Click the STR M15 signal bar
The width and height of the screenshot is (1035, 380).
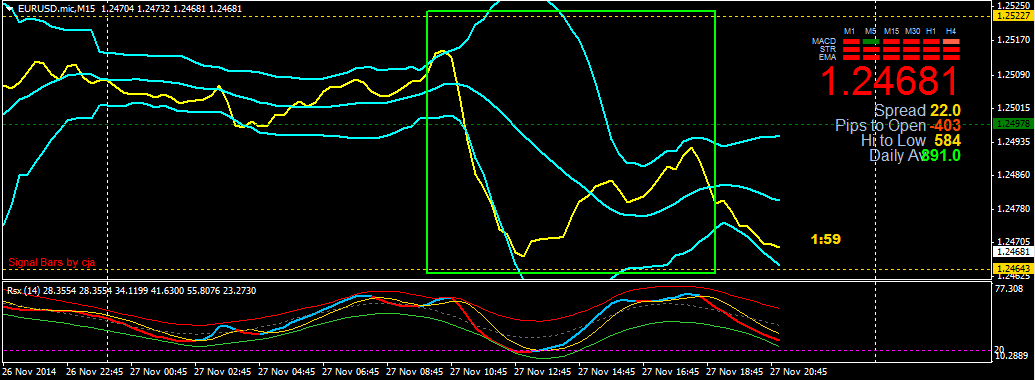pyautogui.click(x=891, y=49)
